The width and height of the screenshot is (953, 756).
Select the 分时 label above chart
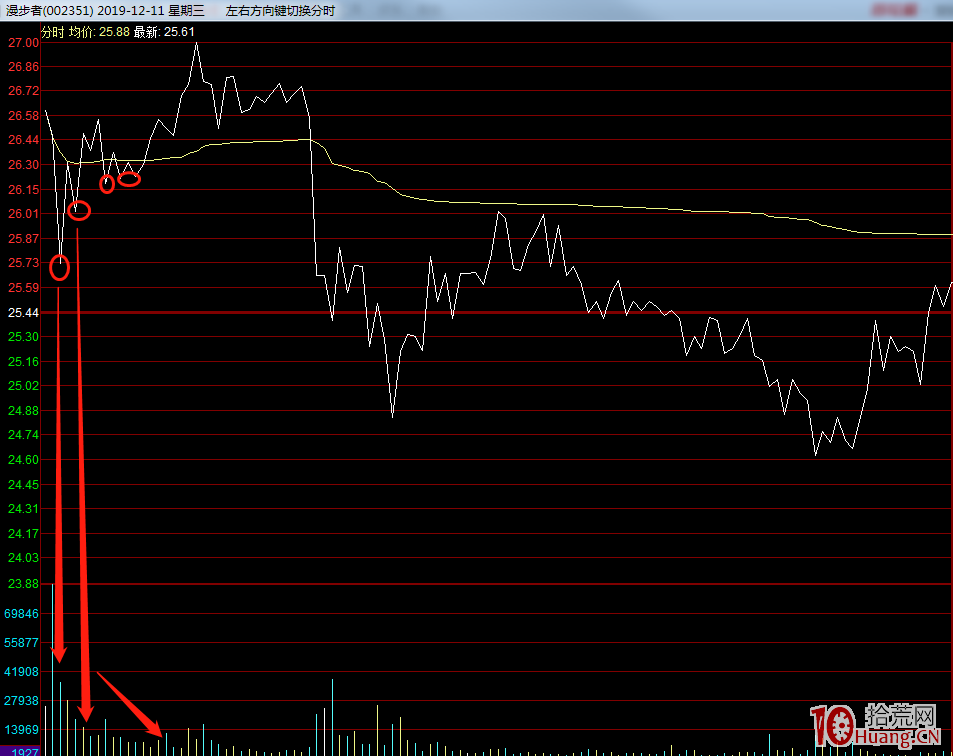point(52,32)
